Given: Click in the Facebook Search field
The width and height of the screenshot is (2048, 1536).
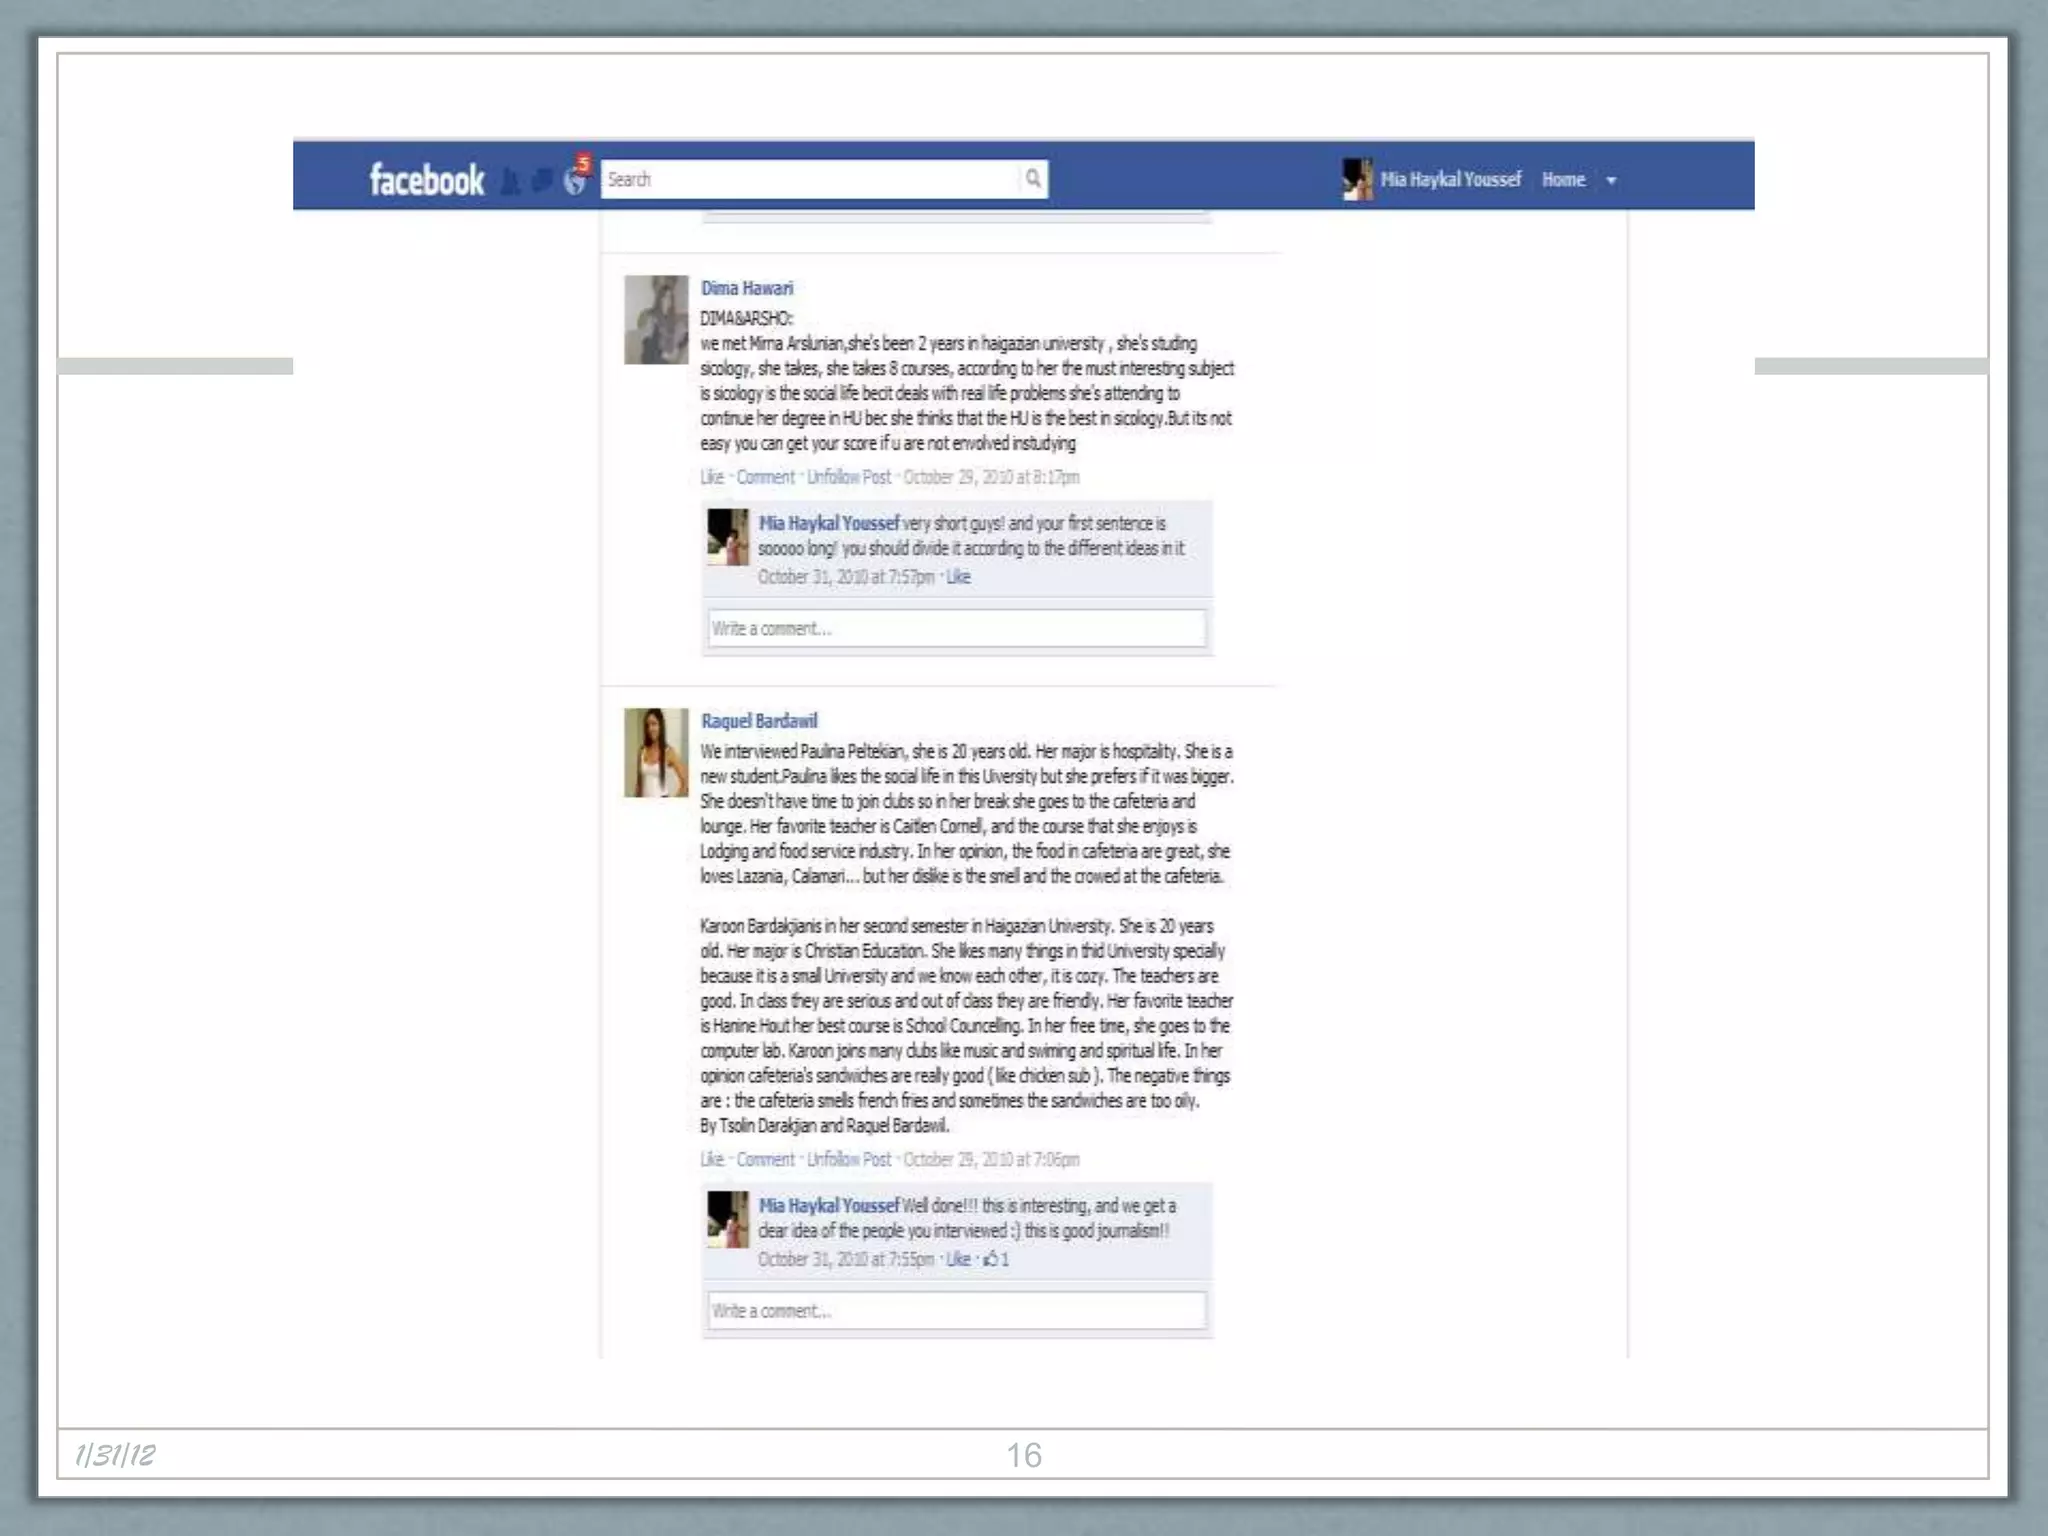Looking at the screenshot, I should click(x=810, y=180).
